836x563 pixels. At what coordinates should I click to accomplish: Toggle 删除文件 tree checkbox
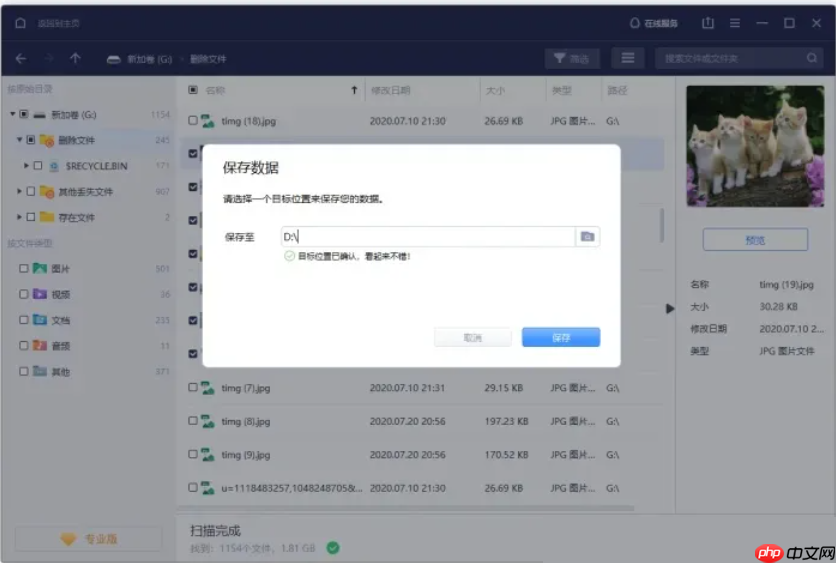[x=31, y=140]
